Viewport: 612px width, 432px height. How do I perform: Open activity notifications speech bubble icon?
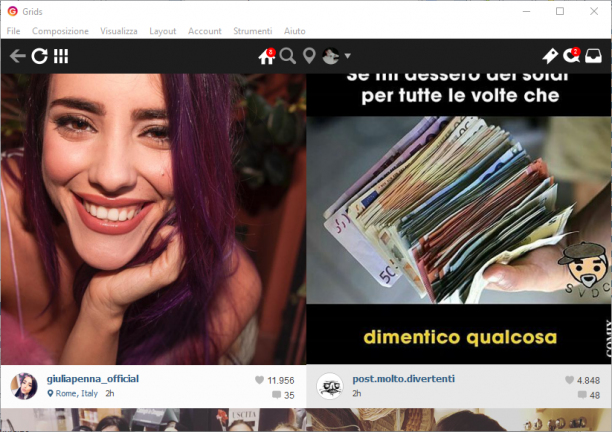[x=571, y=56]
